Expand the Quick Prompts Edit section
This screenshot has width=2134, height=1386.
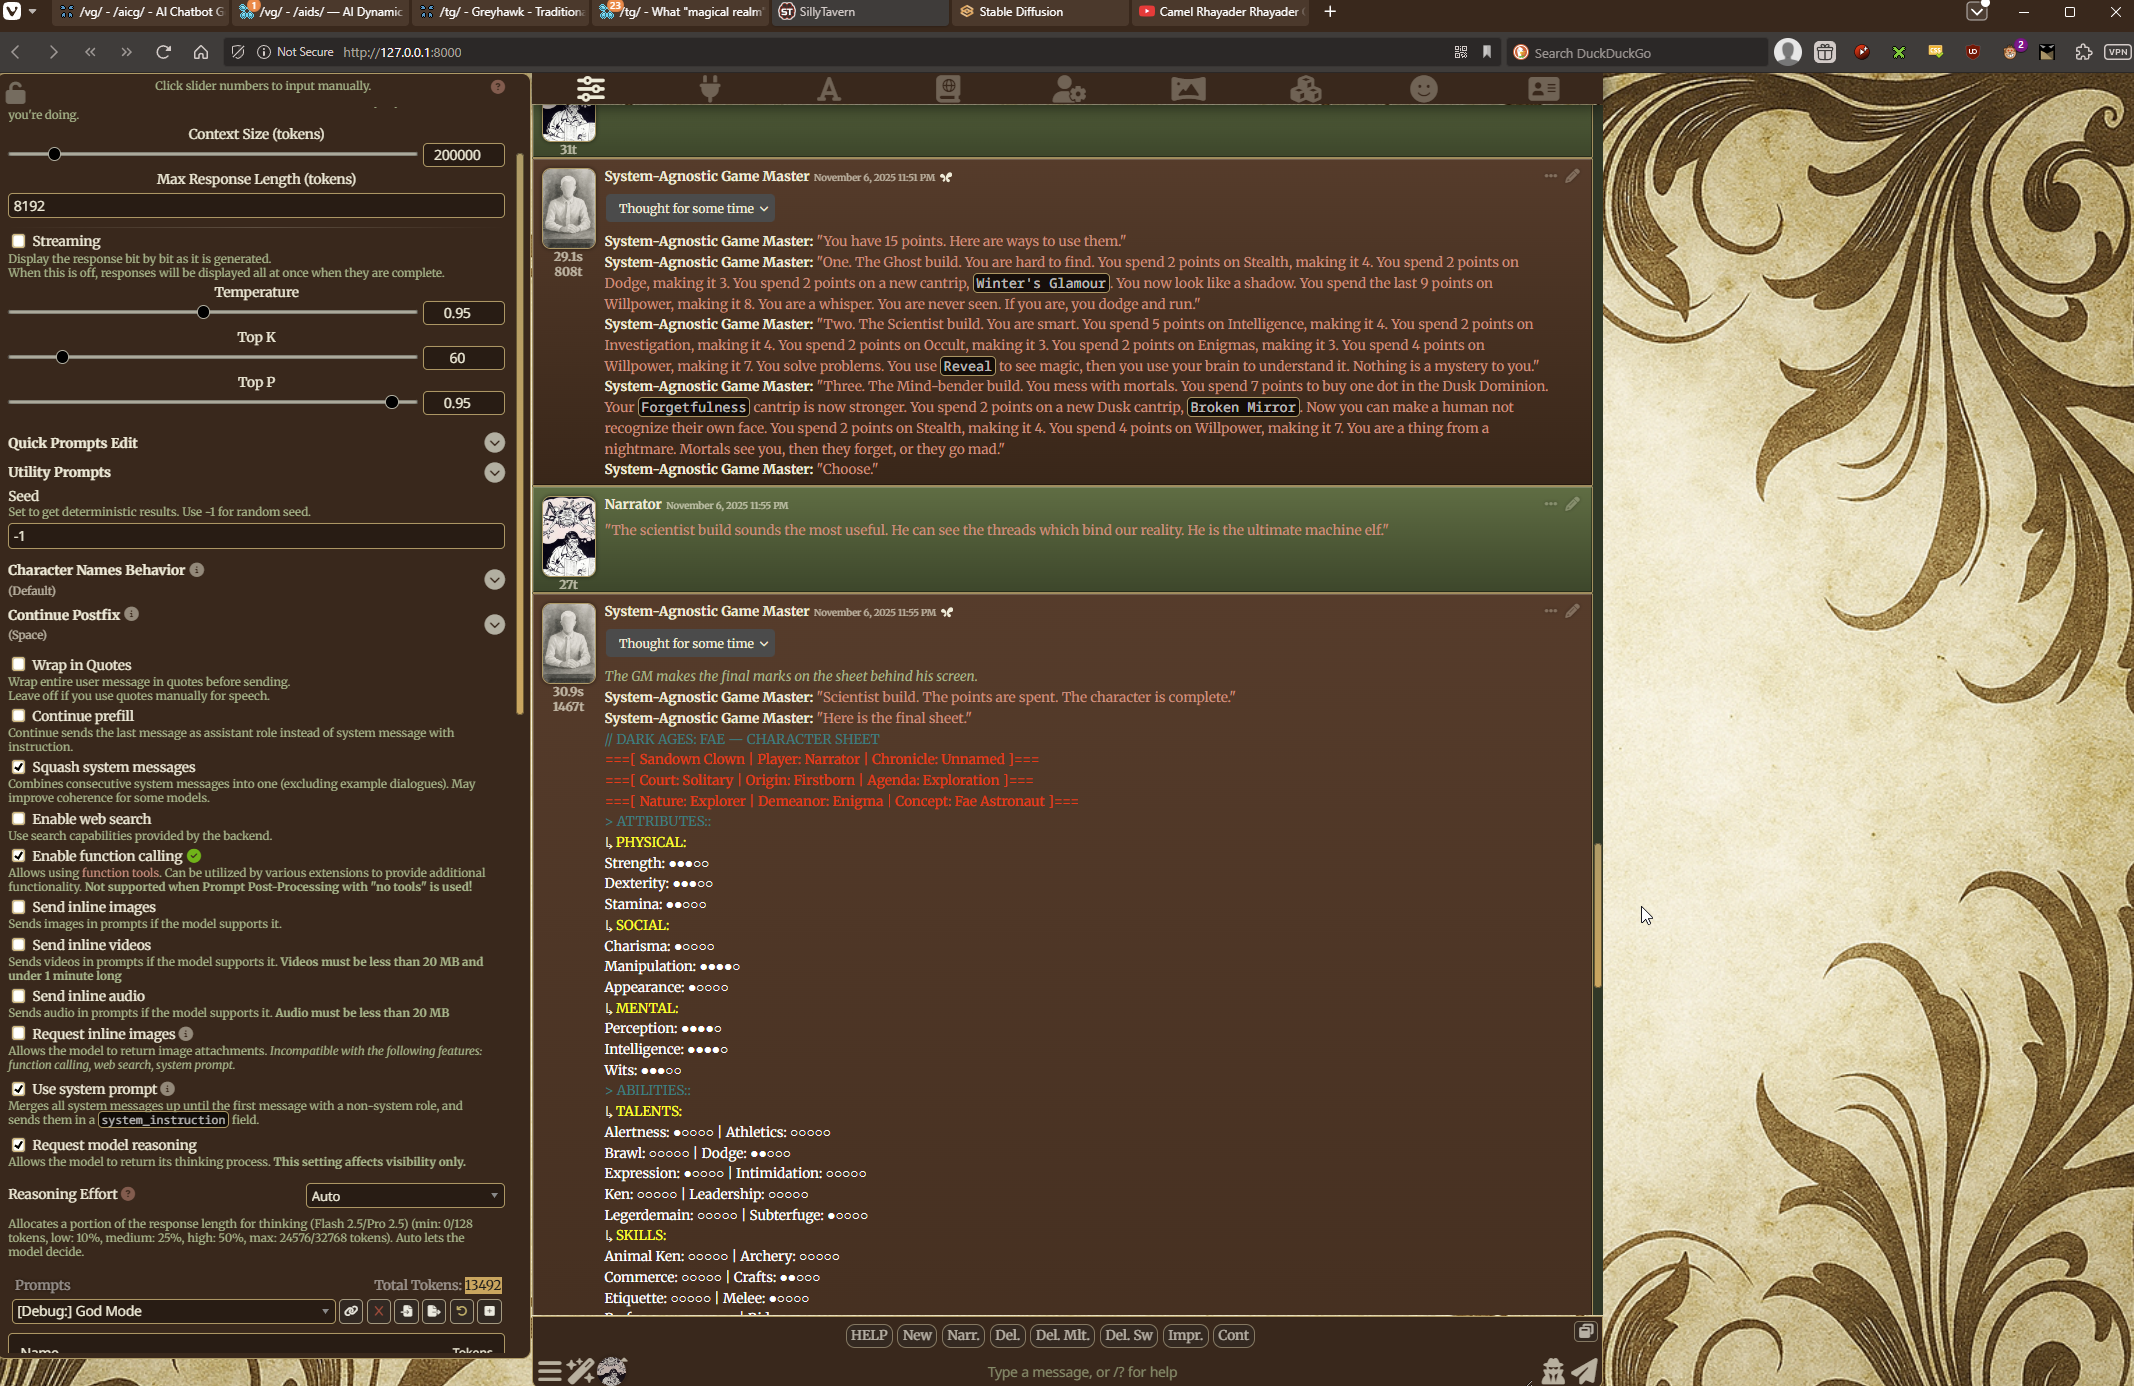pyautogui.click(x=494, y=443)
